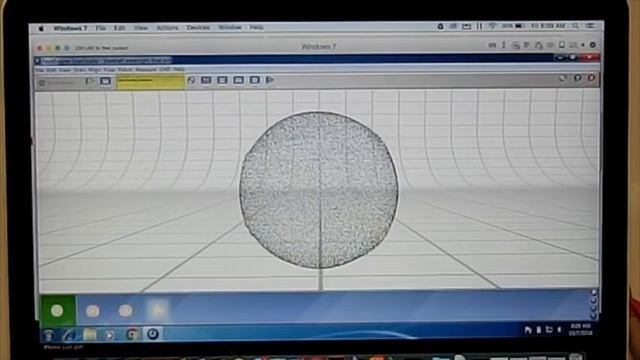Select the third thumbnail in bottom strip
Screen dimensions: 640x360
coord(125,311)
